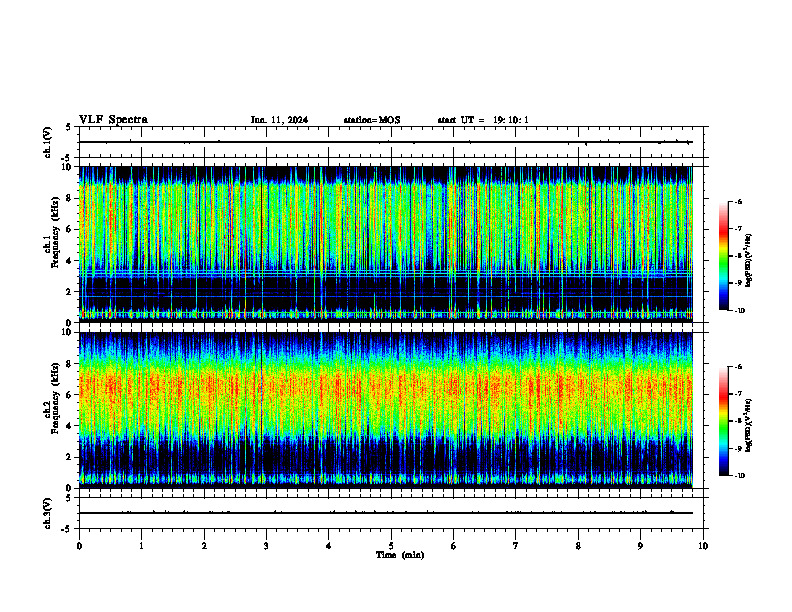The width and height of the screenshot is (792, 612).
Task: Click the "3" minute tick on Time axis
Action: pos(266,546)
